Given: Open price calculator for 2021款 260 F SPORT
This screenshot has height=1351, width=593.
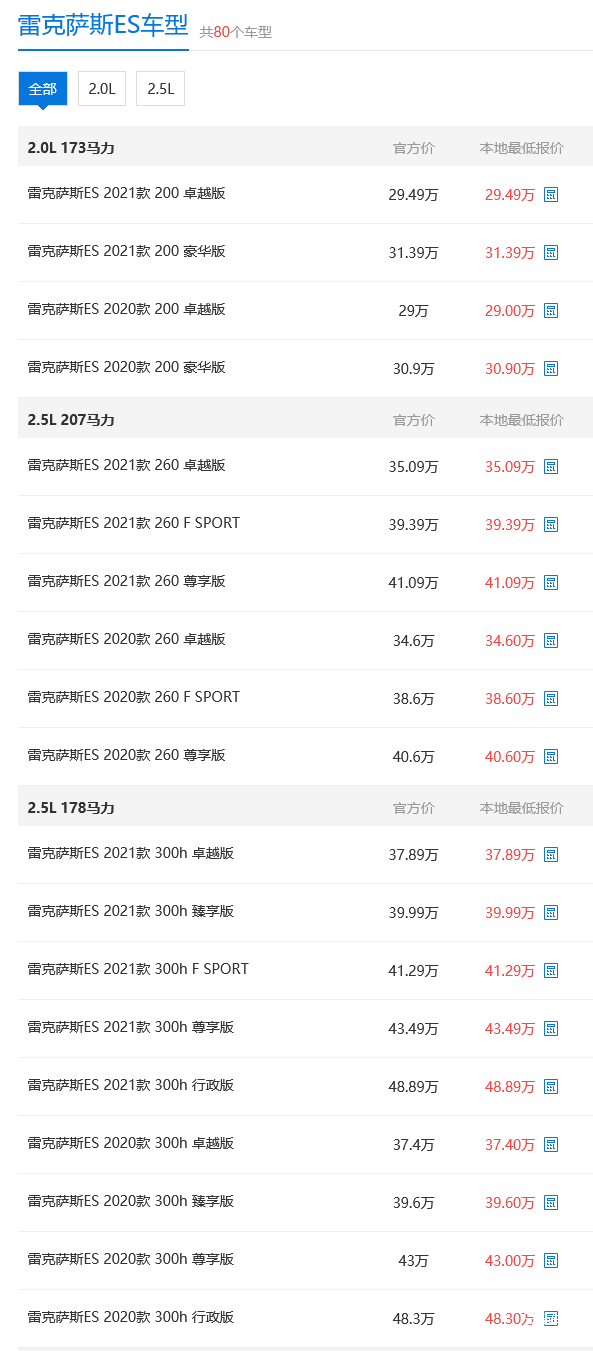Looking at the screenshot, I should click(551, 524).
